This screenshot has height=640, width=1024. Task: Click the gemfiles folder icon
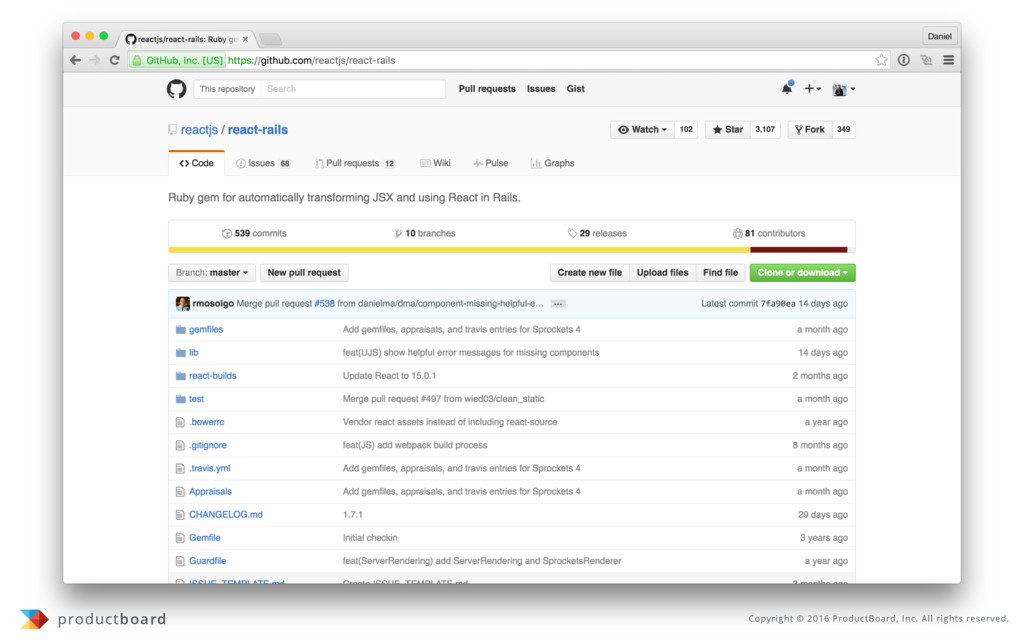tap(180, 329)
